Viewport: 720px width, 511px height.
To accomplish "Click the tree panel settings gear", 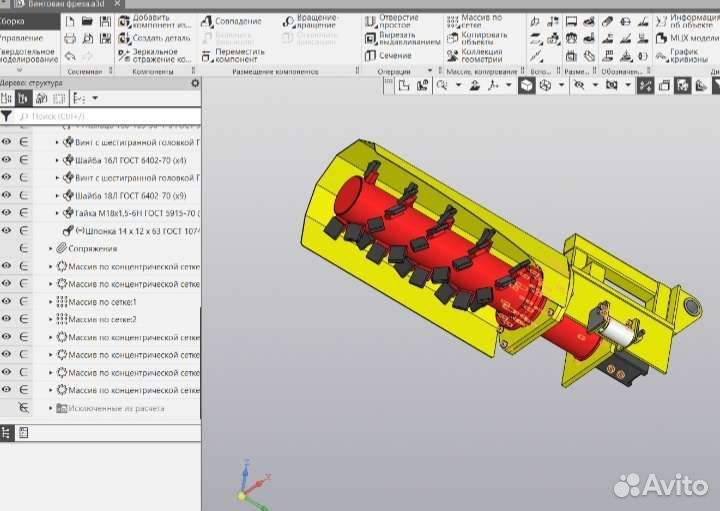I will click(x=195, y=84).
